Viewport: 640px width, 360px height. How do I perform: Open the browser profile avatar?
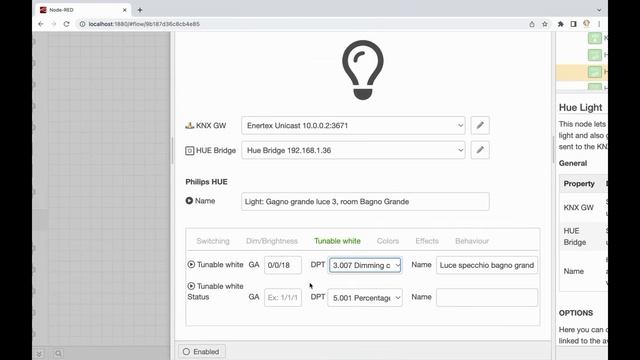(587, 24)
